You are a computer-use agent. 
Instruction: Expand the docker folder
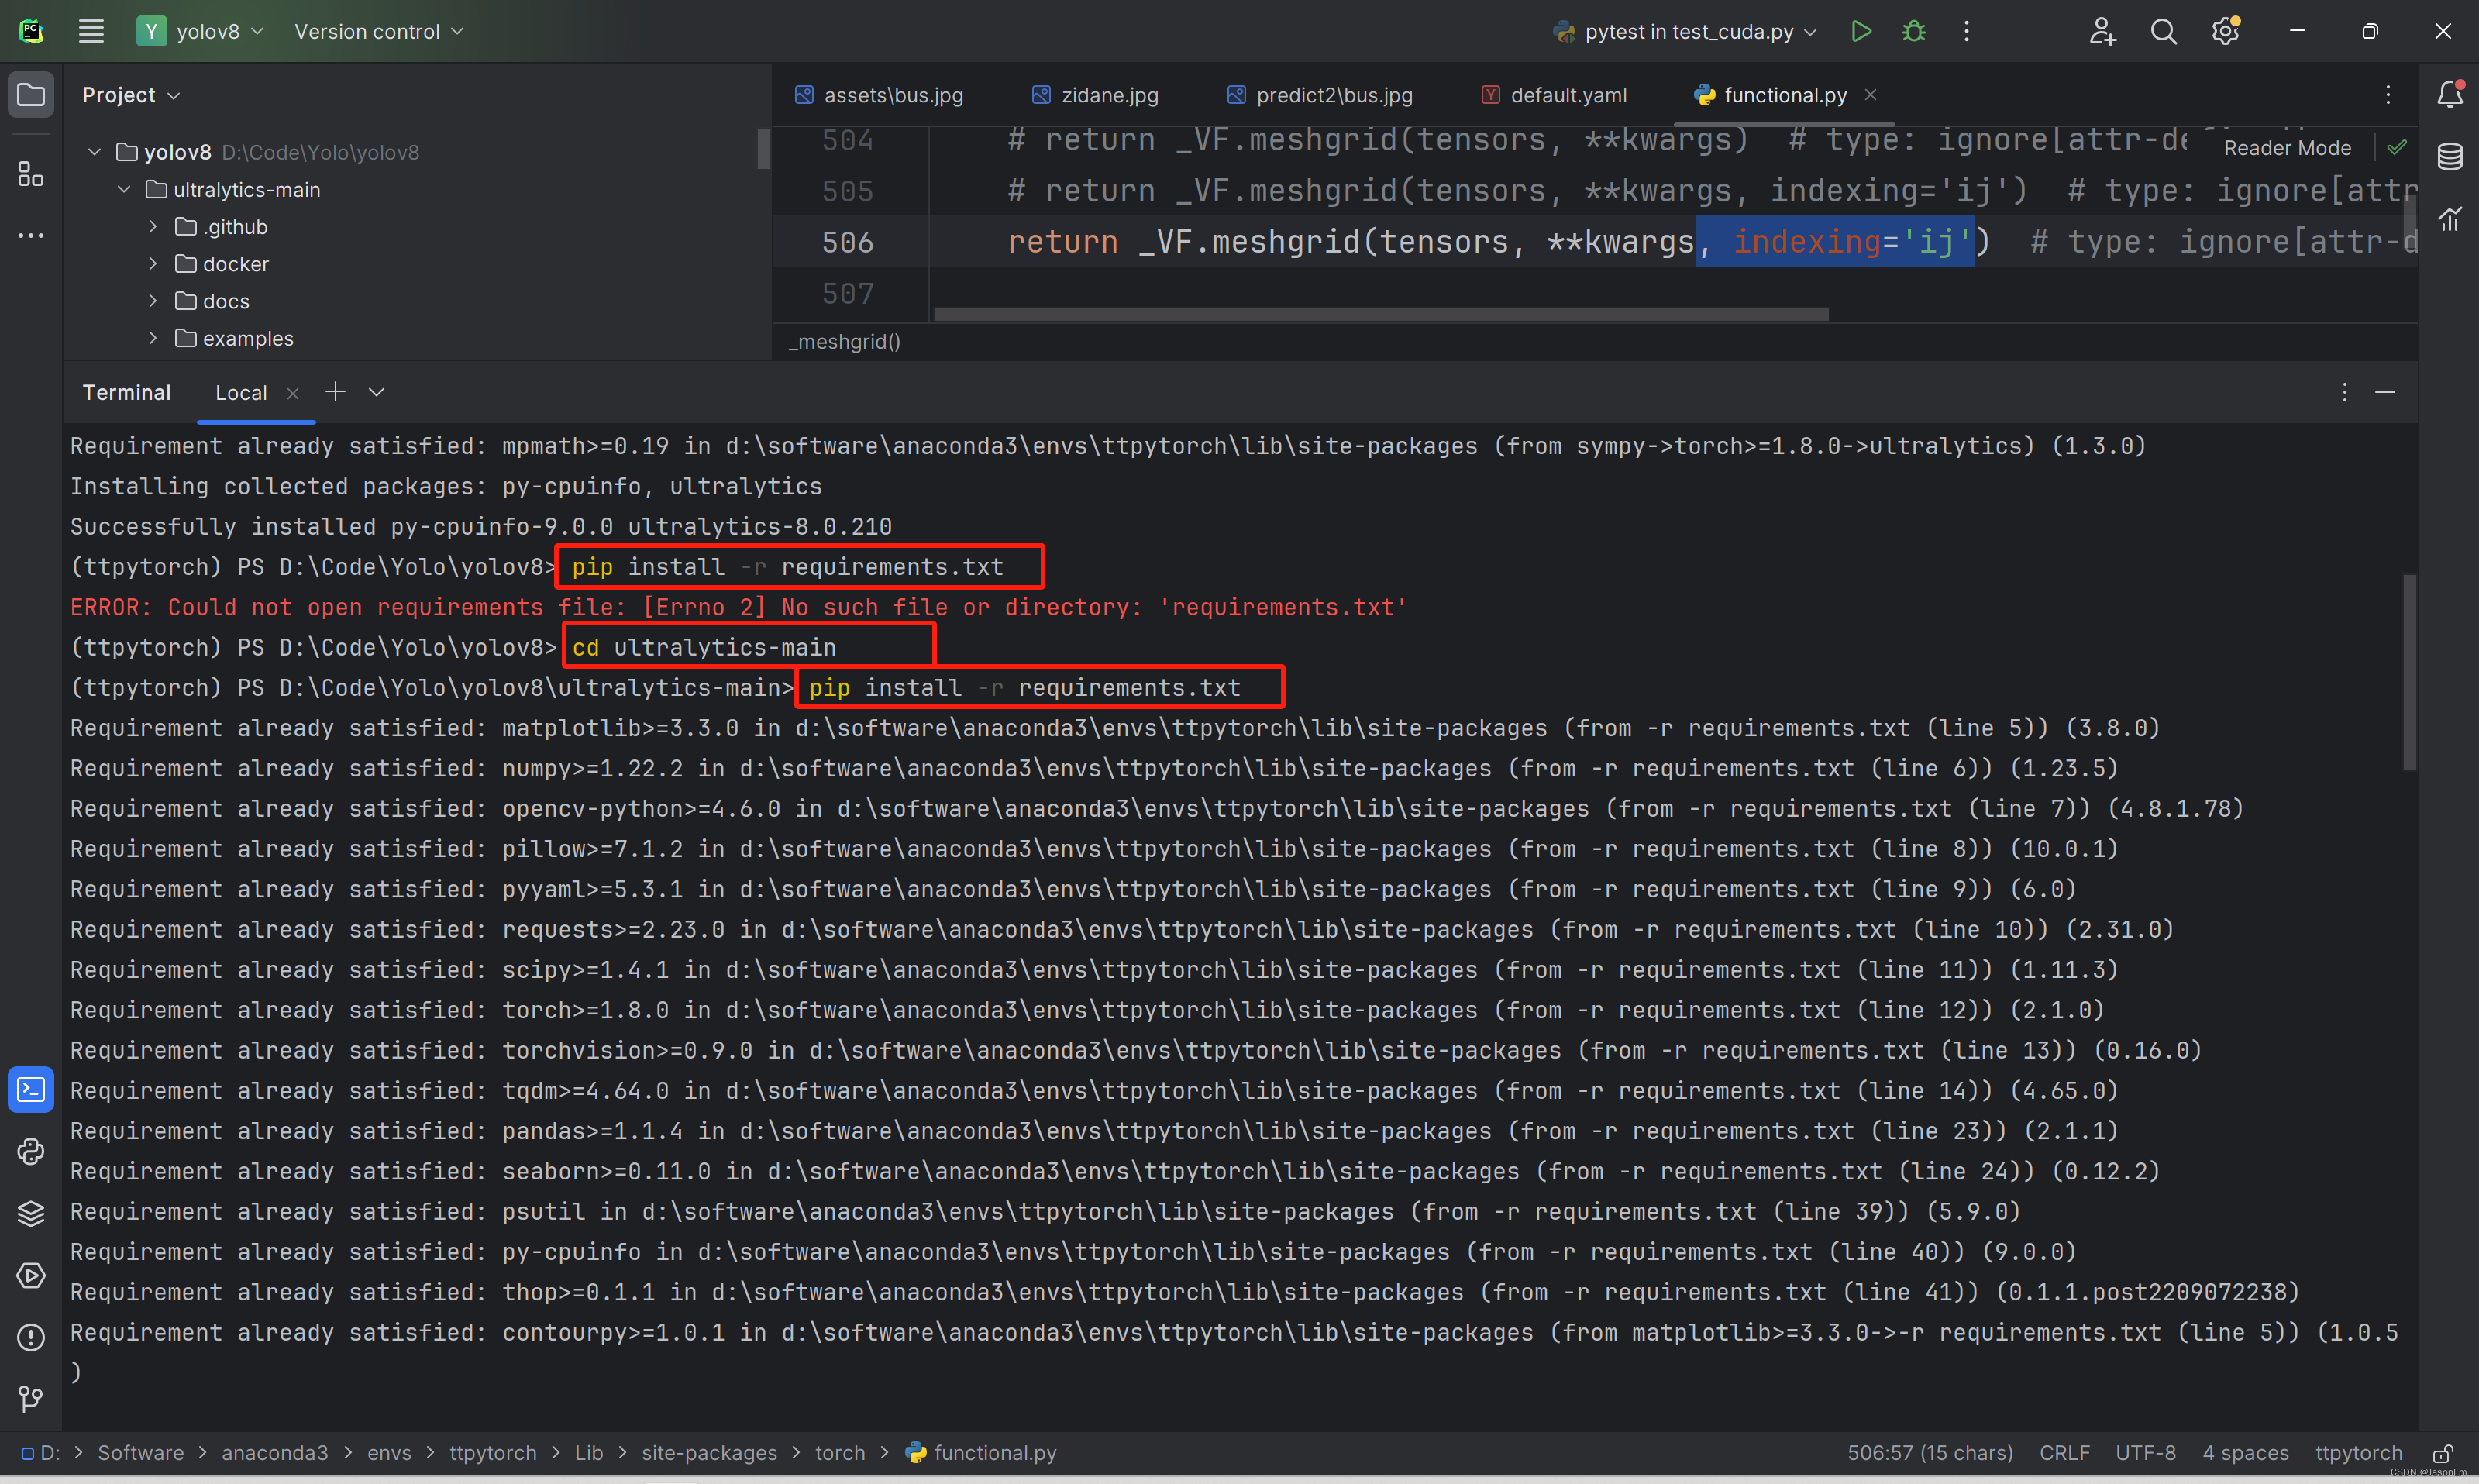(153, 264)
